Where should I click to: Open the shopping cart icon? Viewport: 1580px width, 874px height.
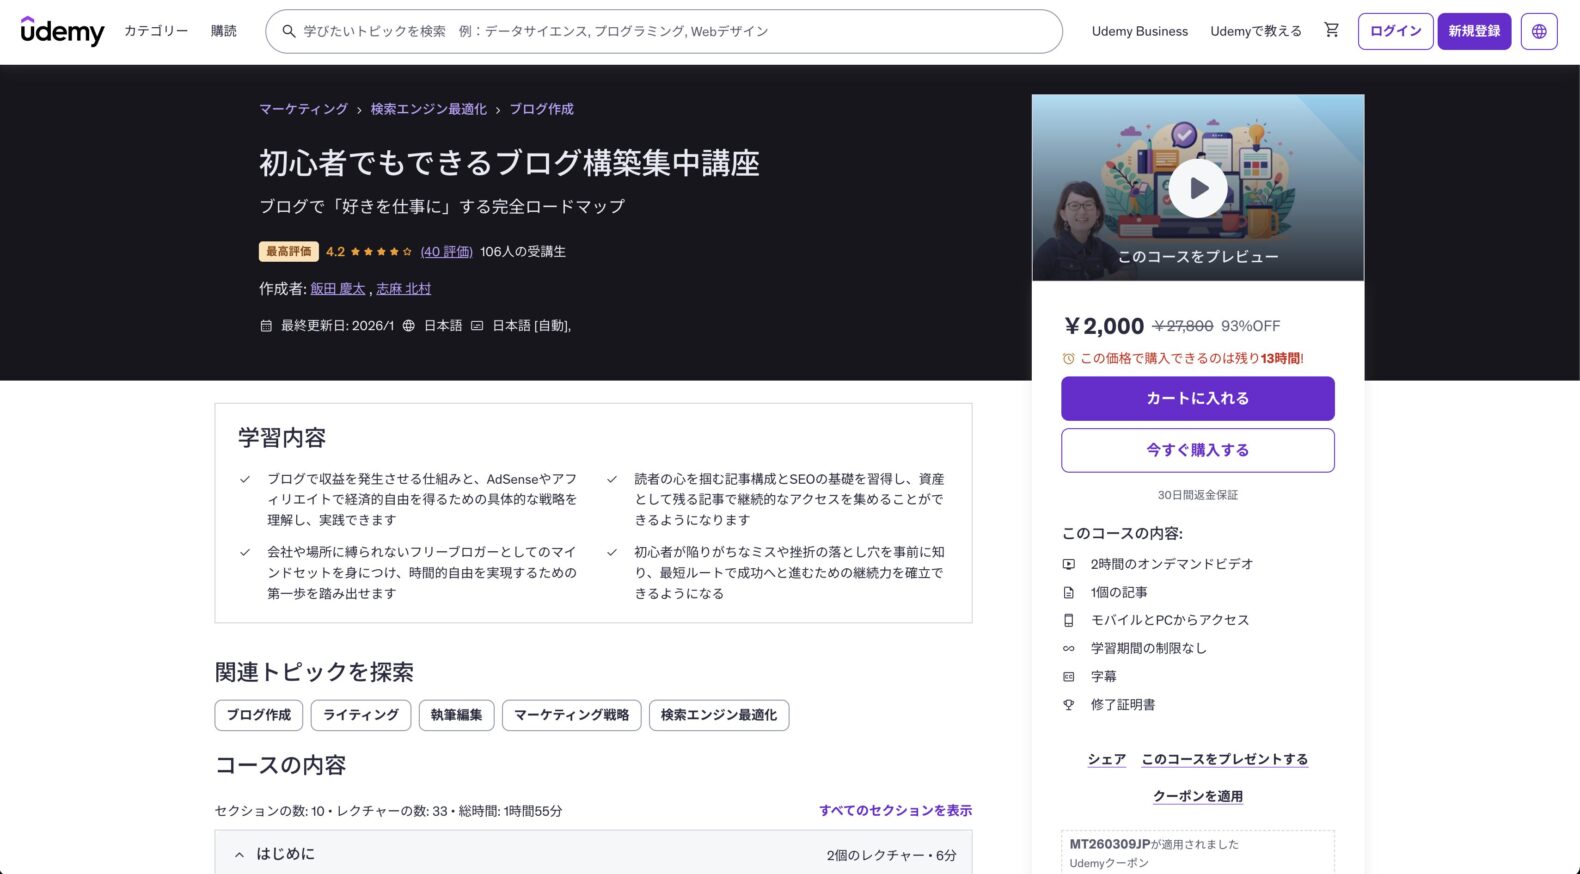1331,31
